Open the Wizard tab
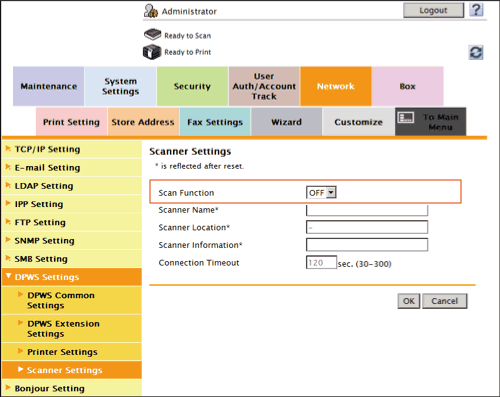Viewport: 500px width, 397px height. (x=287, y=122)
